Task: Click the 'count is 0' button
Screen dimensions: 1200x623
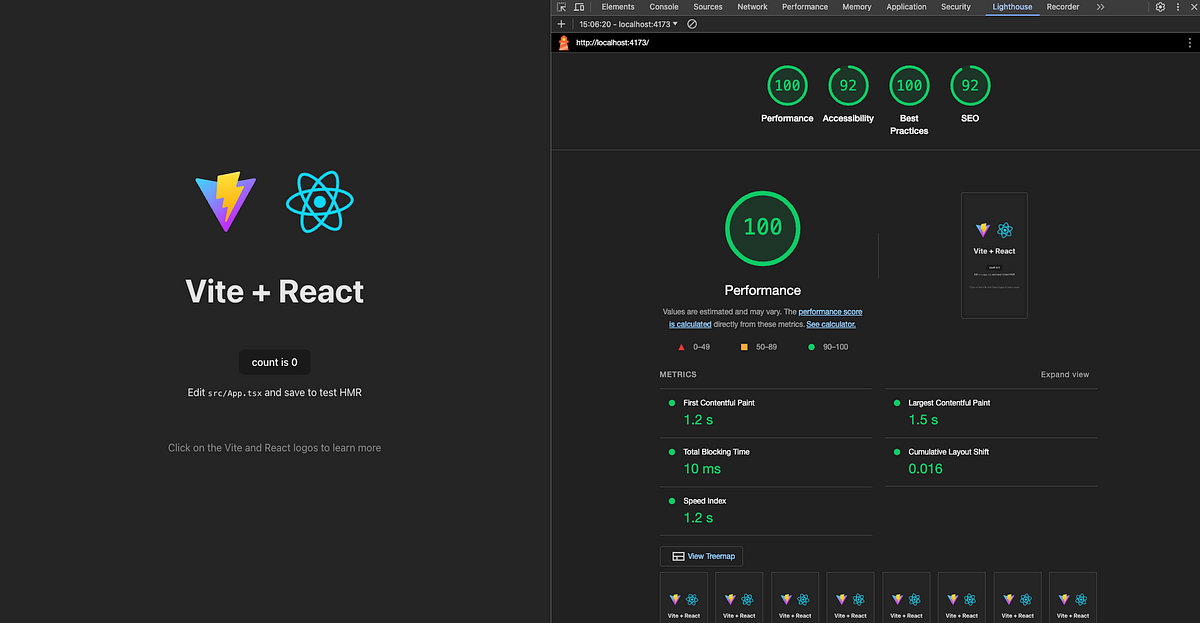Action: [x=275, y=362]
